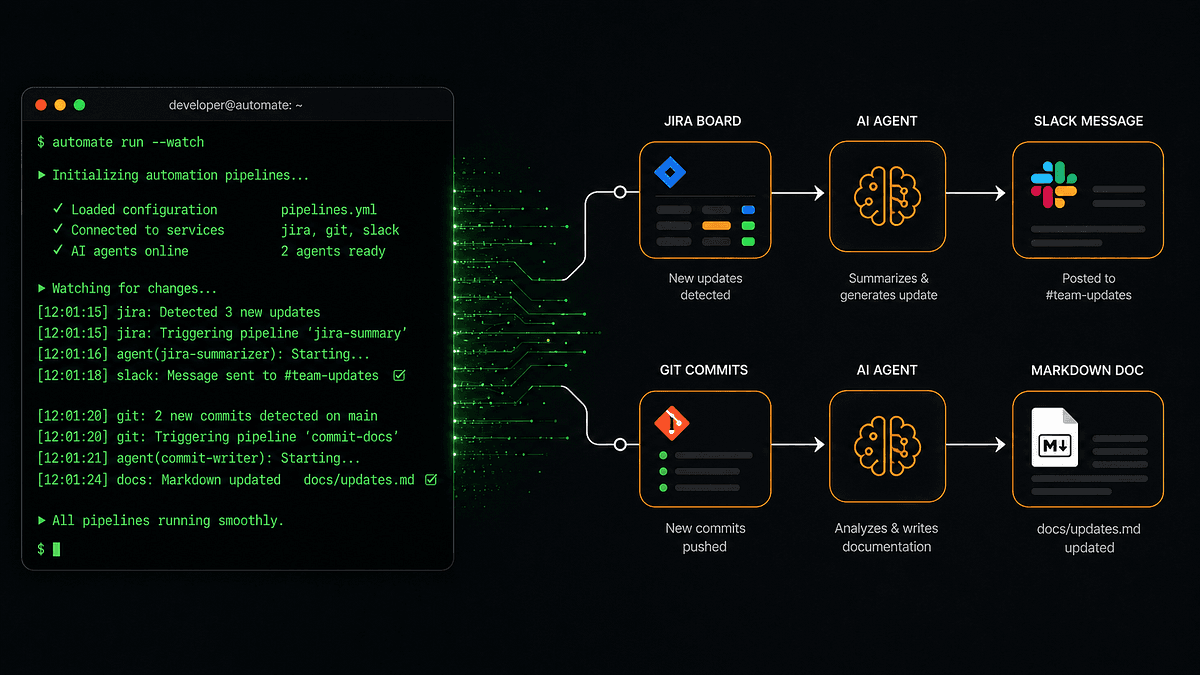Toggle the checkbox after 'Message sent to #team-updates'

399,376
